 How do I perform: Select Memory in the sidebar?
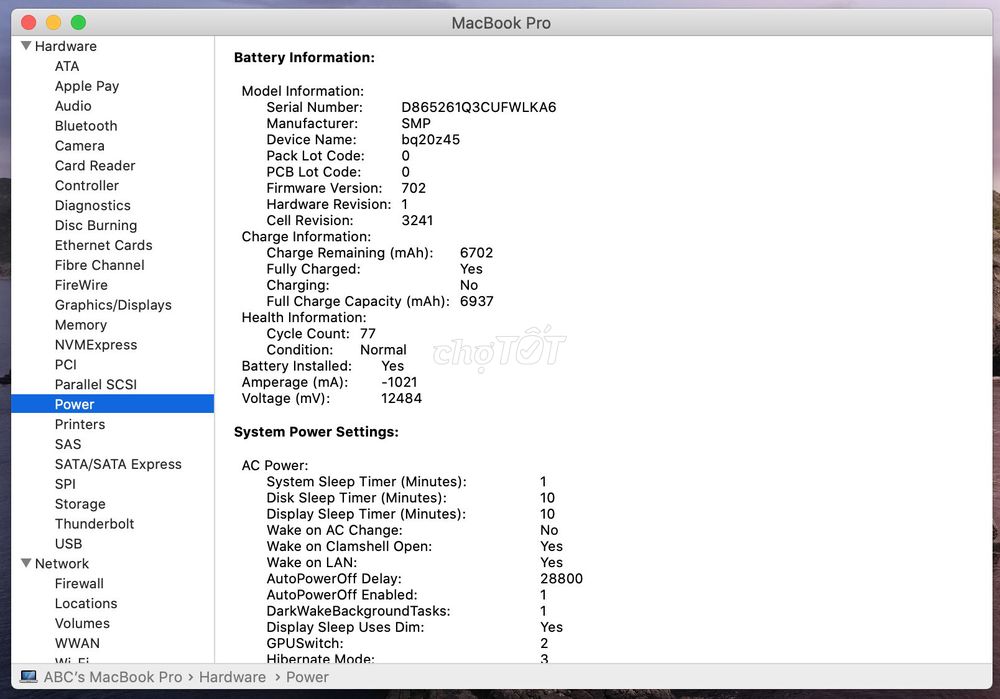[80, 325]
